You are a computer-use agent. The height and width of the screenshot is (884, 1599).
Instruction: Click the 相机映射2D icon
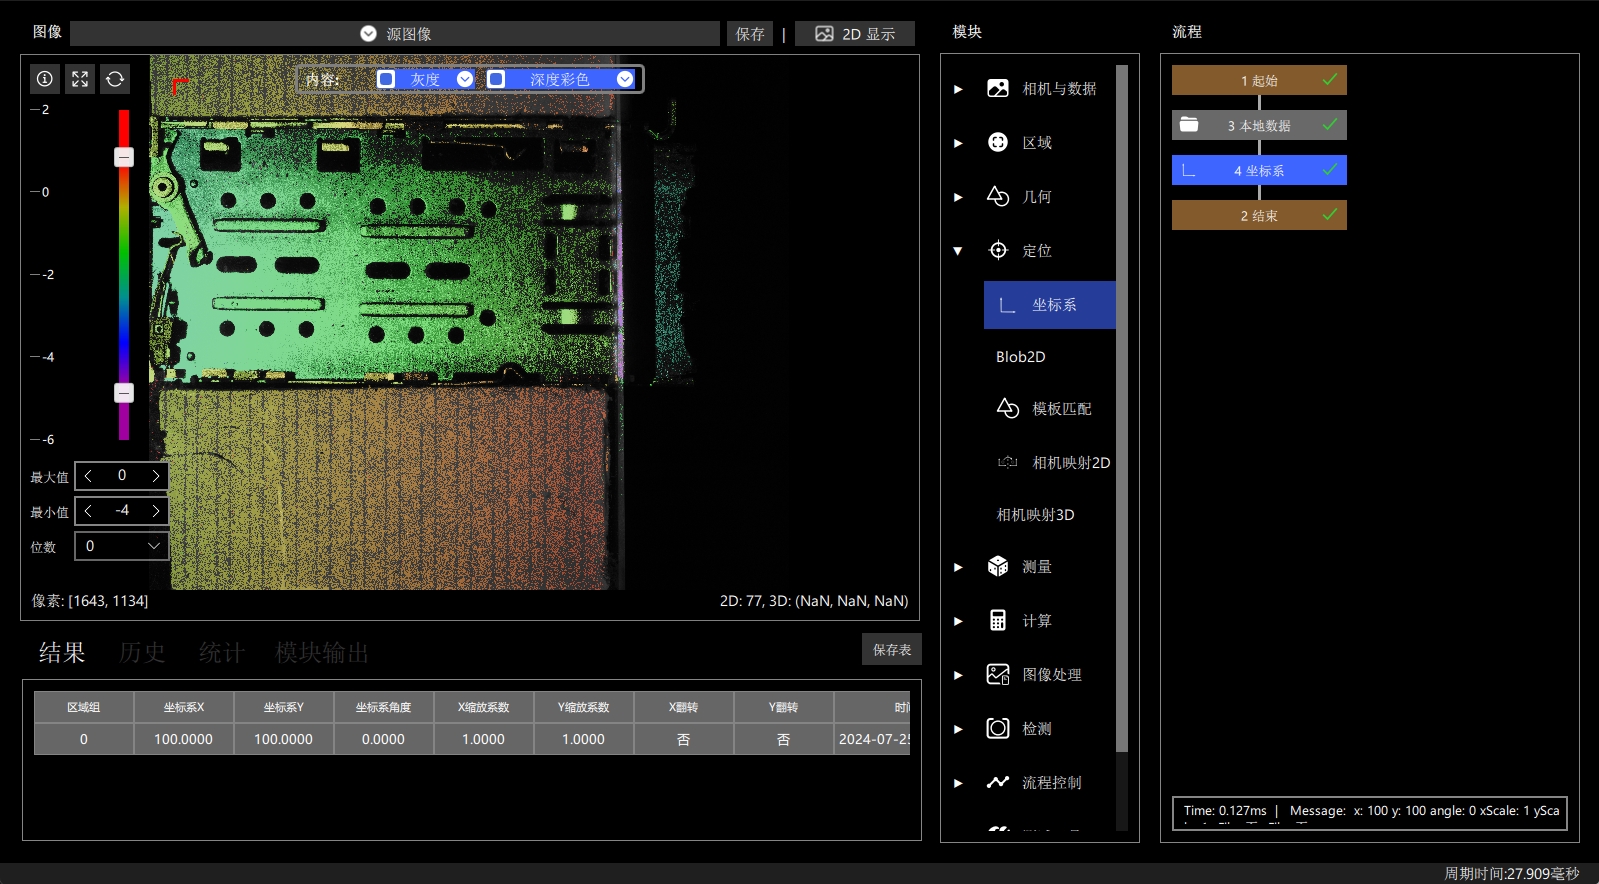[x=1008, y=462]
